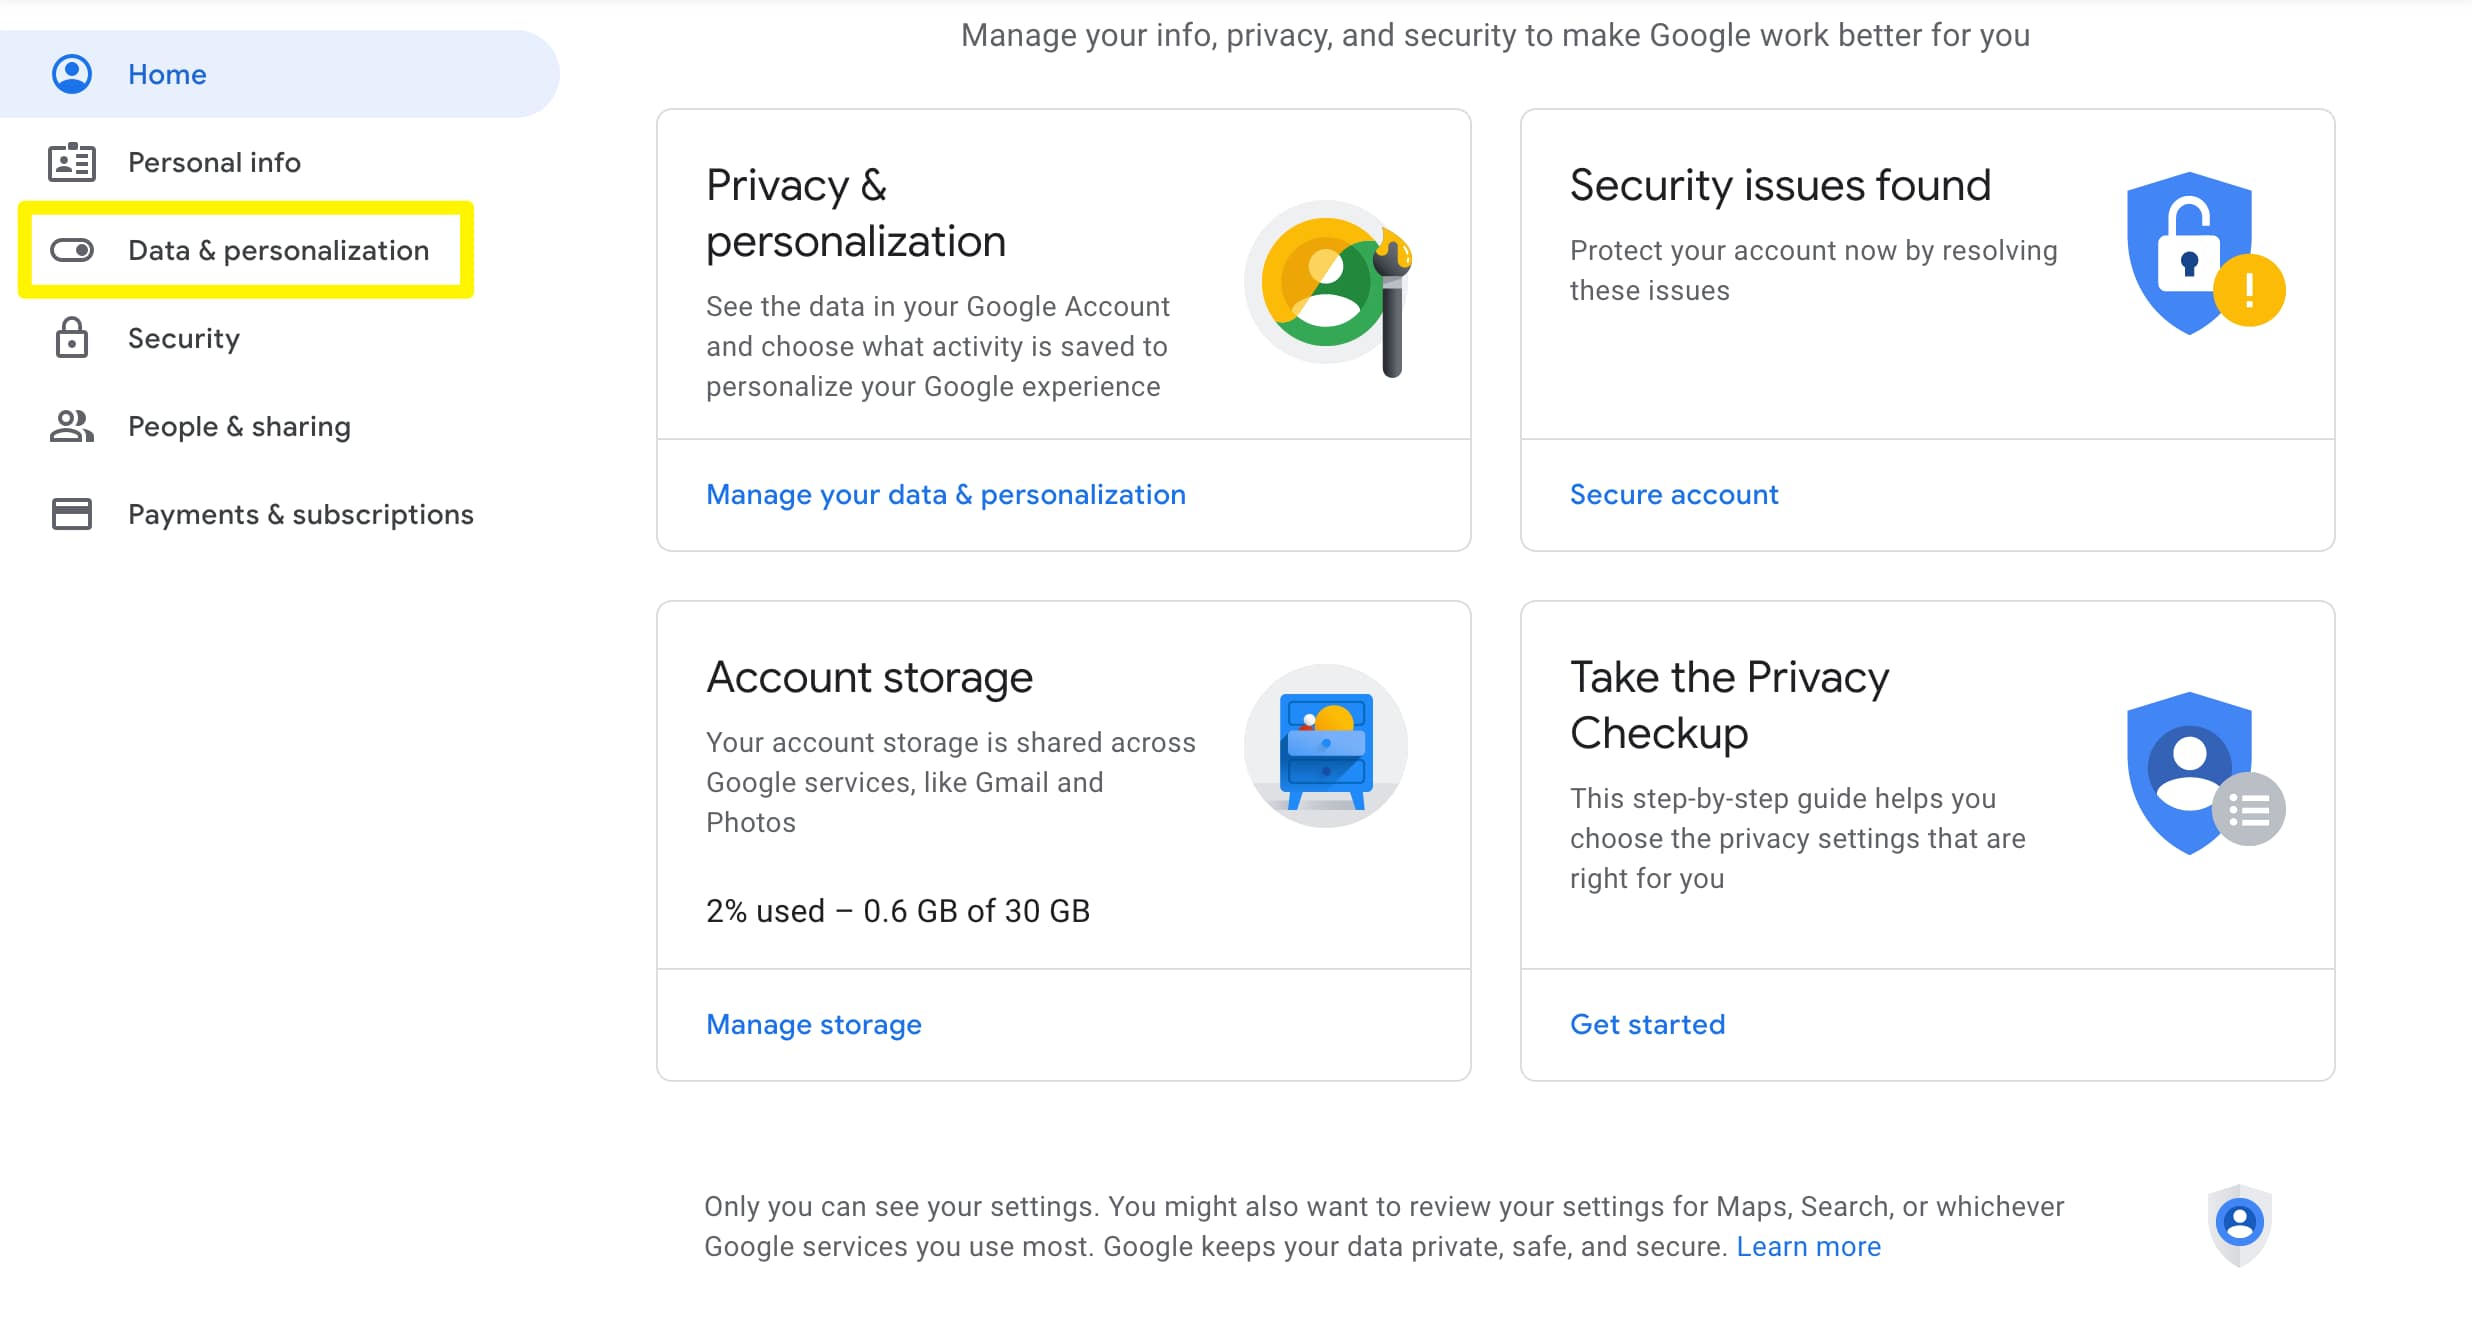2472x1344 pixels.
Task: Click the Payments & subscriptions card icon
Action: point(71,513)
